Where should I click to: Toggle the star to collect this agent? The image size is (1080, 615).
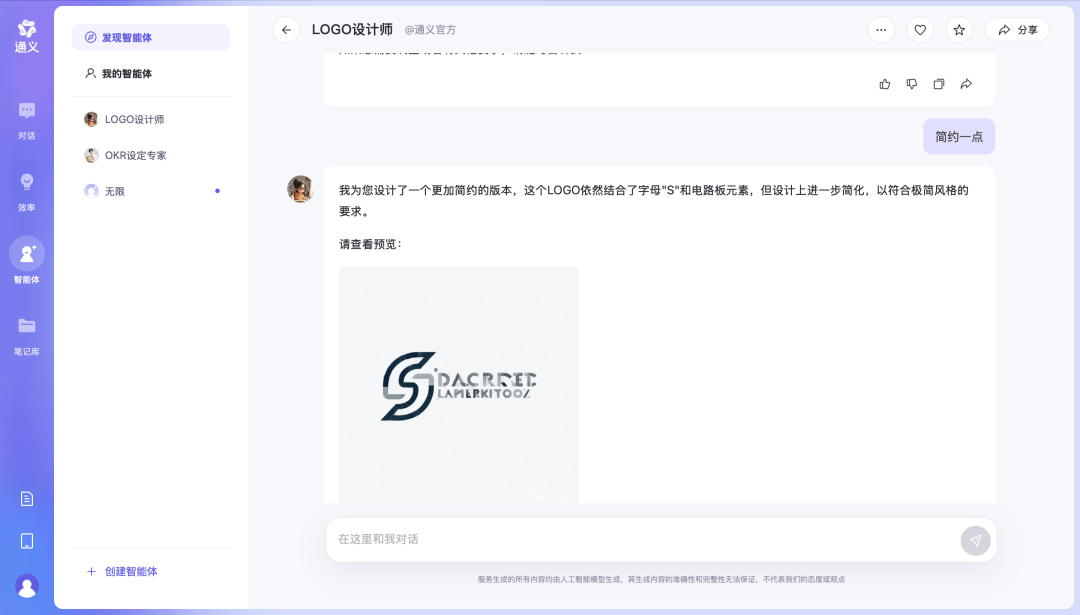(x=958, y=30)
